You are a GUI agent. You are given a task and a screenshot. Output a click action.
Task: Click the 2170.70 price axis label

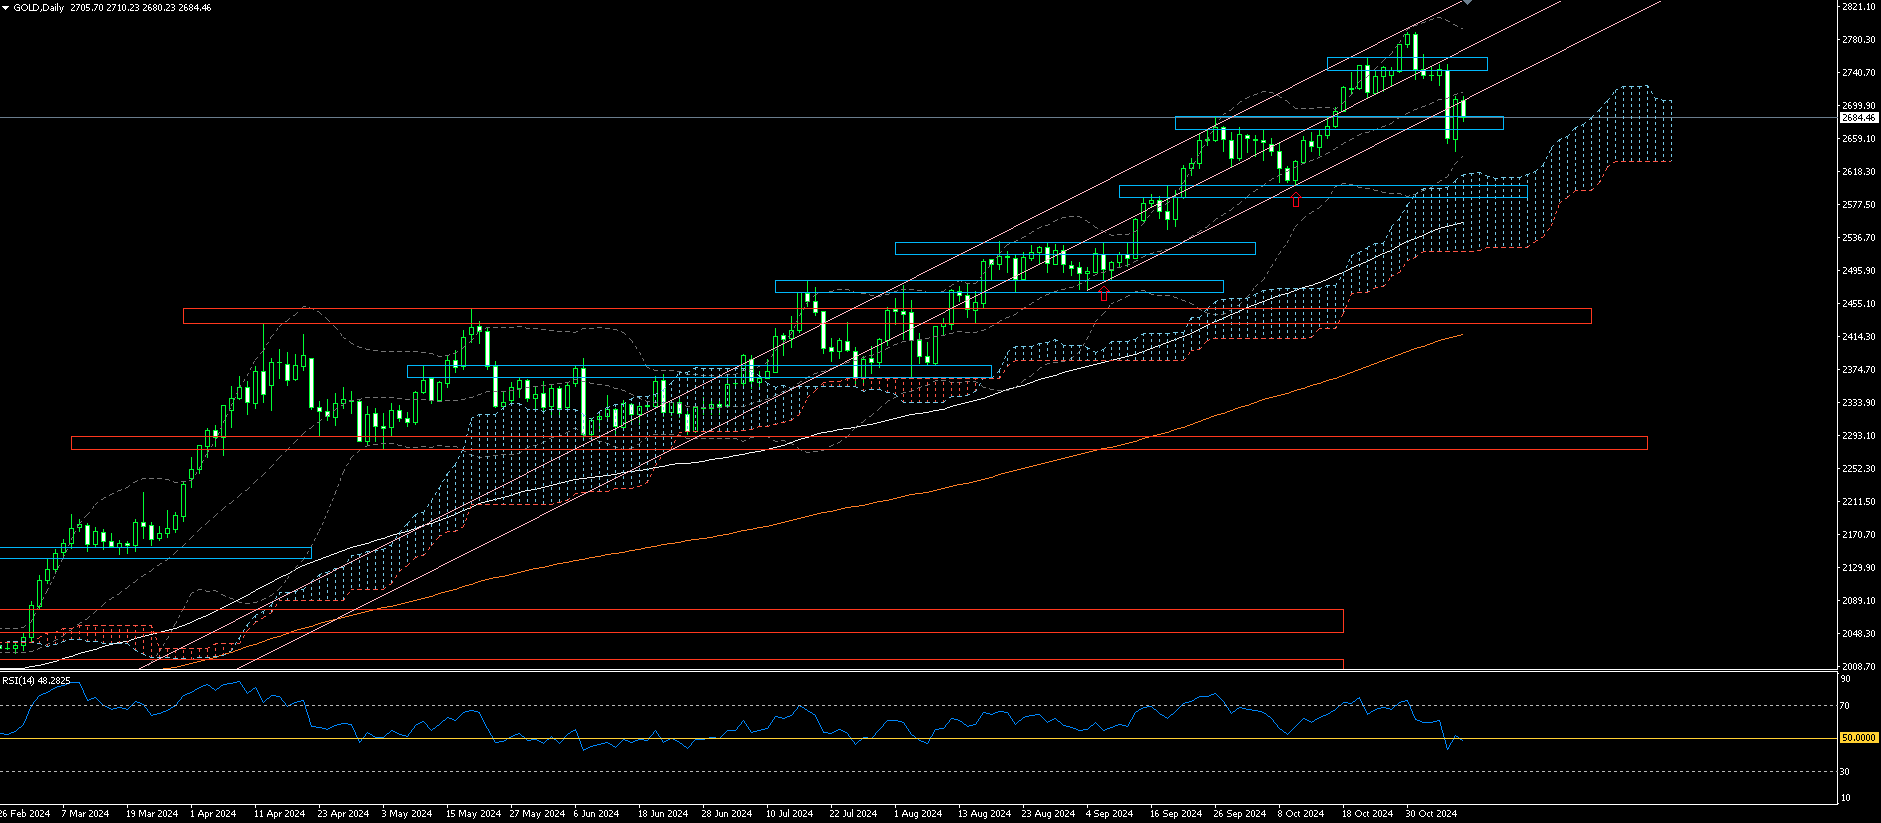(1858, 535)
